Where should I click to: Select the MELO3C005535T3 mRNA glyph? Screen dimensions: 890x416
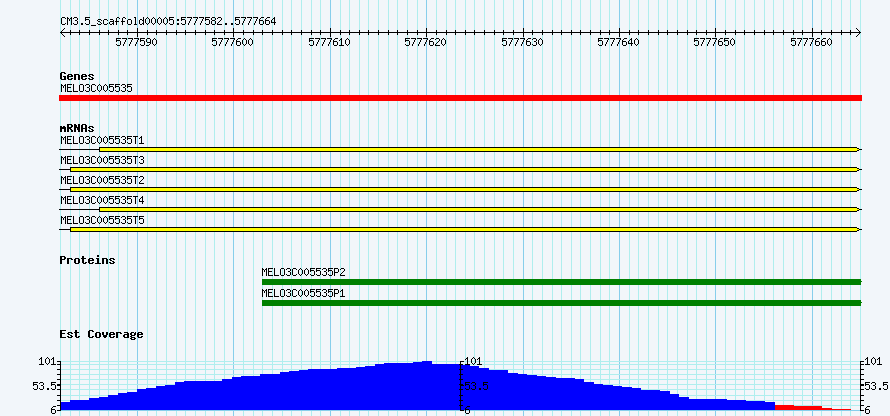460,169
